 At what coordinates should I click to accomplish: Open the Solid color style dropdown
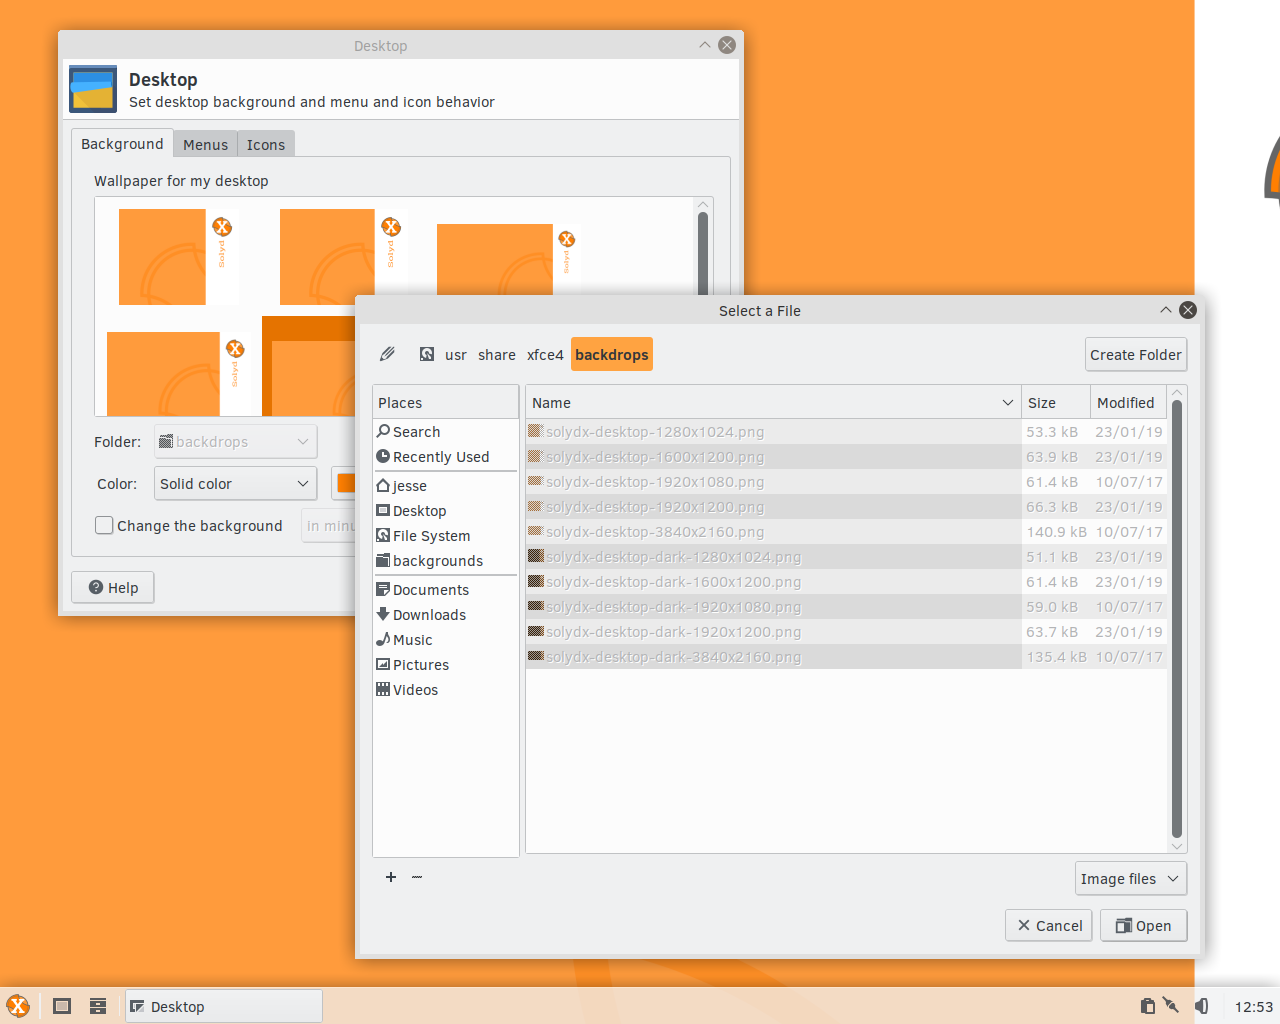click(236, 483)
